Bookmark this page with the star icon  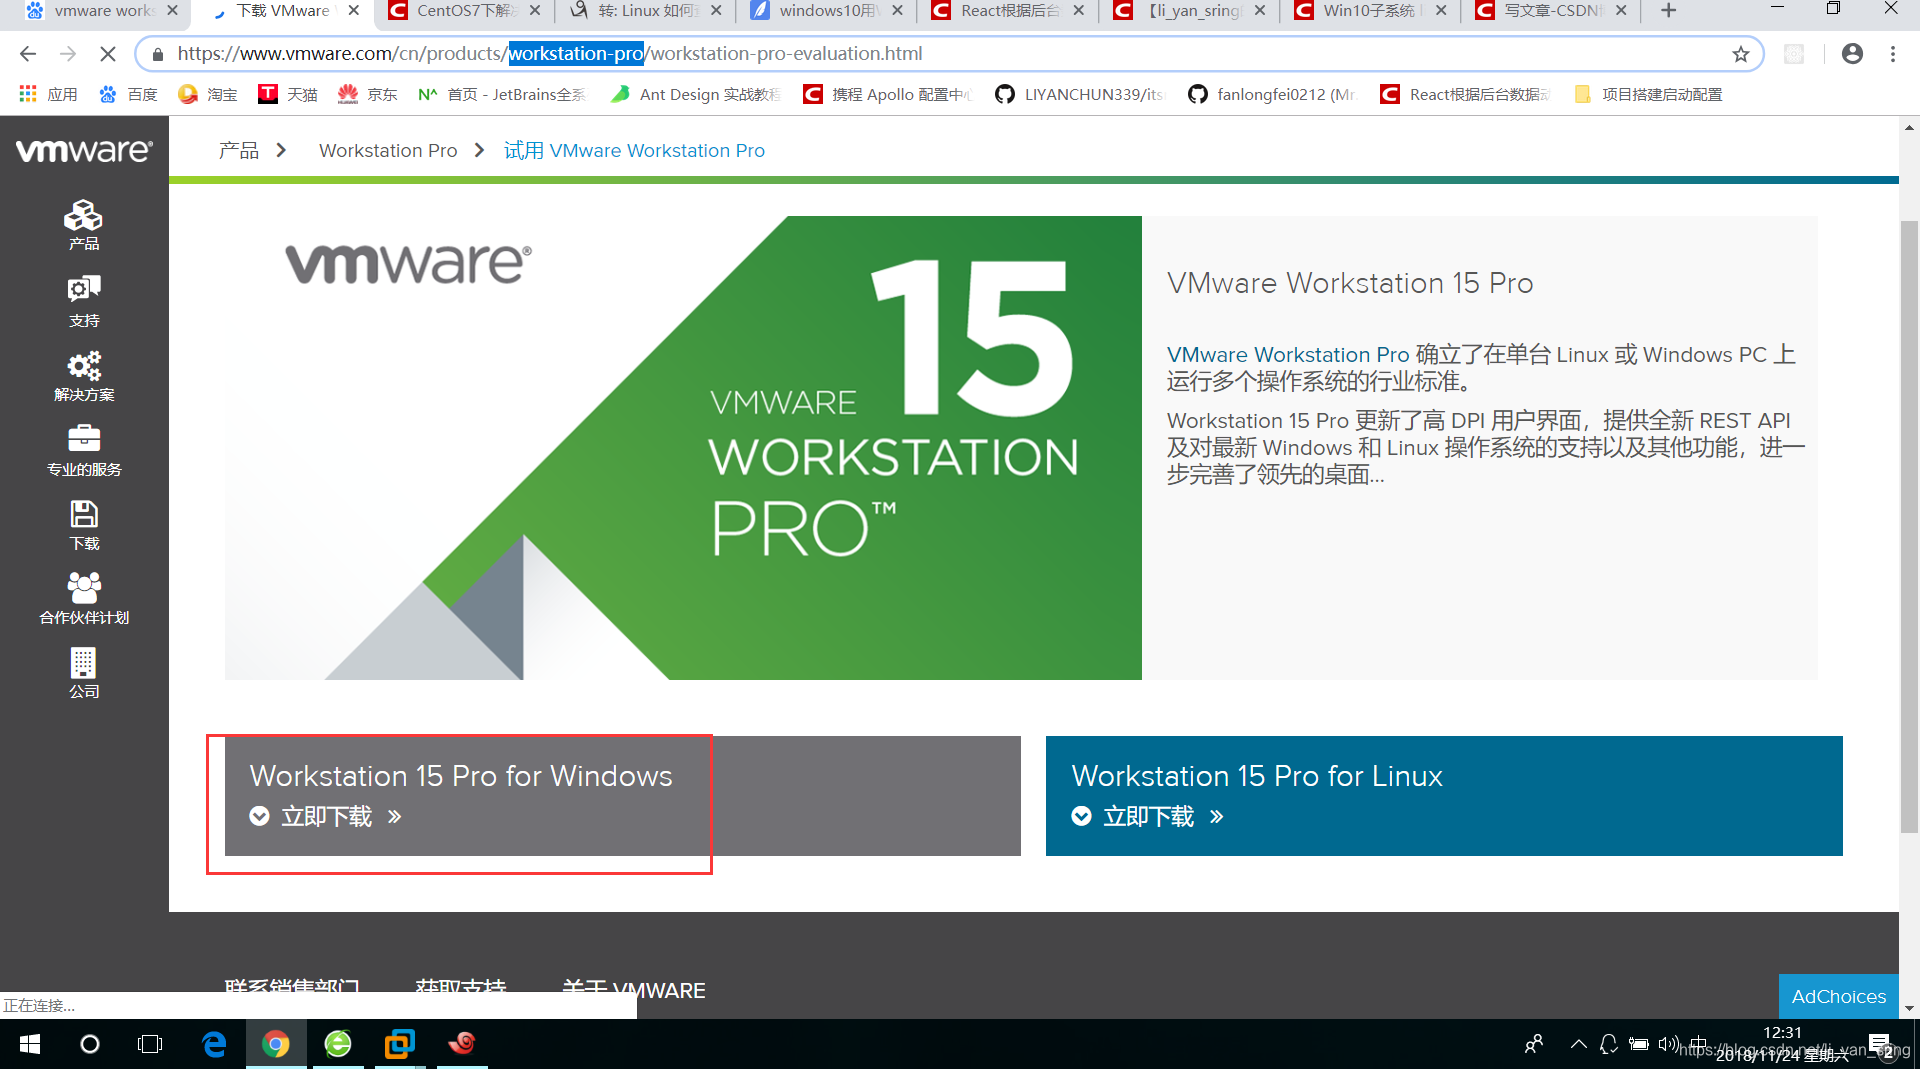(x=1741, y=54)
